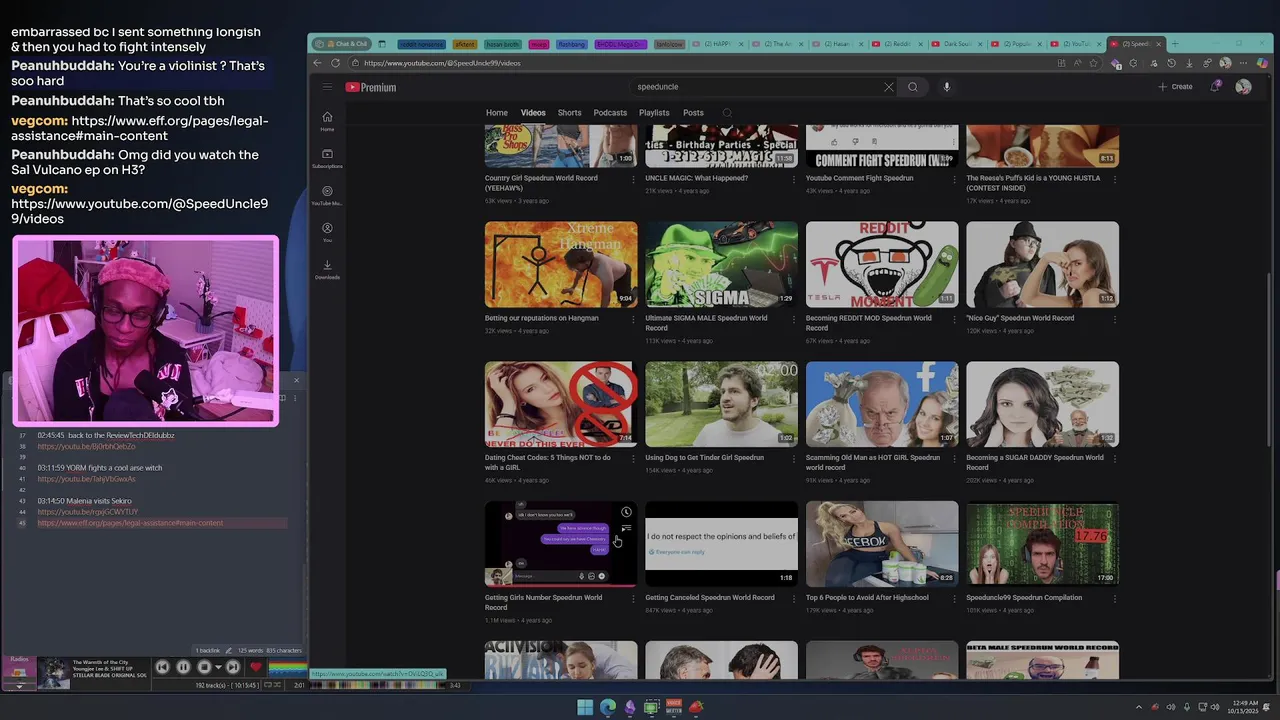The width and height of the screenshot is (1280, 720).
Task: Open options for Getting Canceled Speedrun video
Action: [x=794, y=599]
